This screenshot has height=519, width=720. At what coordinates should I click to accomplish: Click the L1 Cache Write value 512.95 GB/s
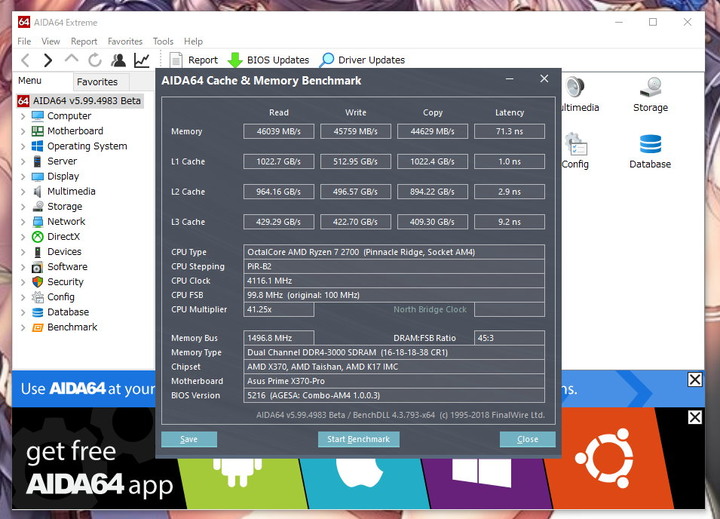355,162
